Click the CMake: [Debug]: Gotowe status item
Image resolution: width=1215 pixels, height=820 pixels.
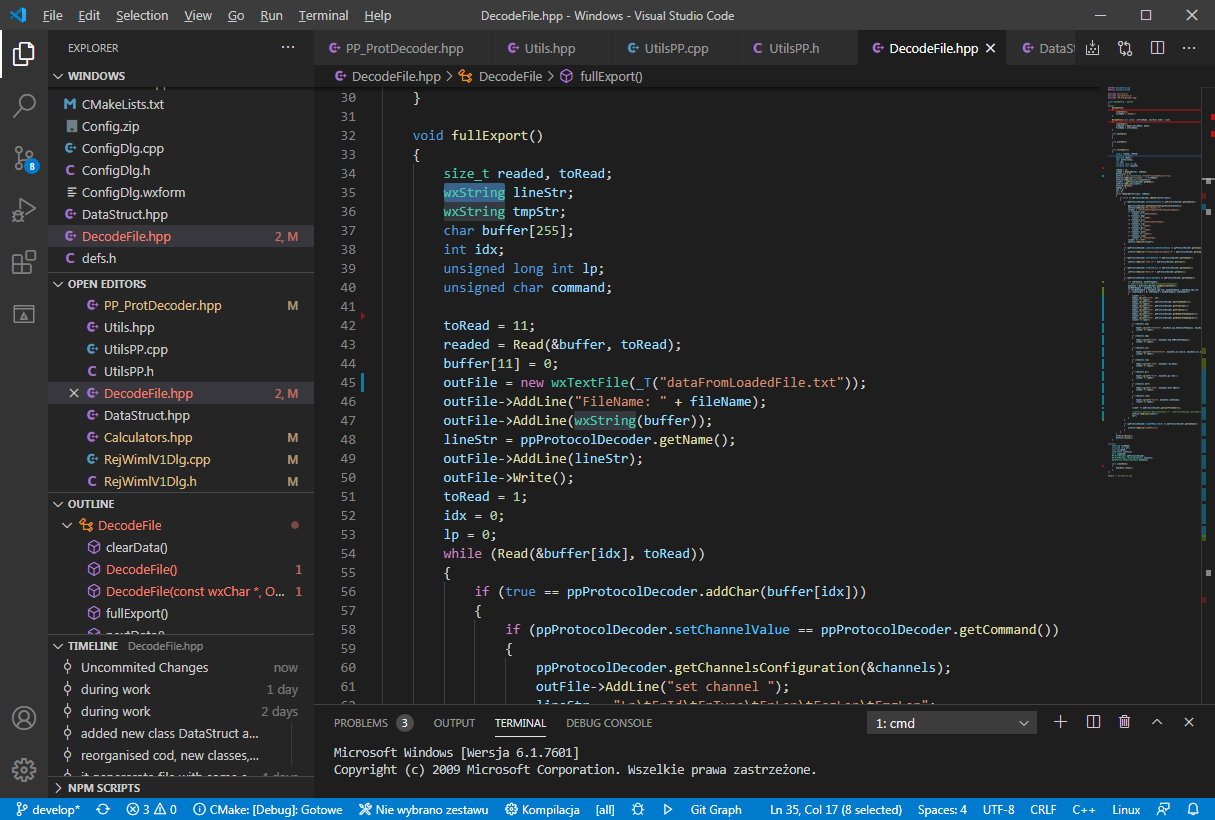coord(267,810)
